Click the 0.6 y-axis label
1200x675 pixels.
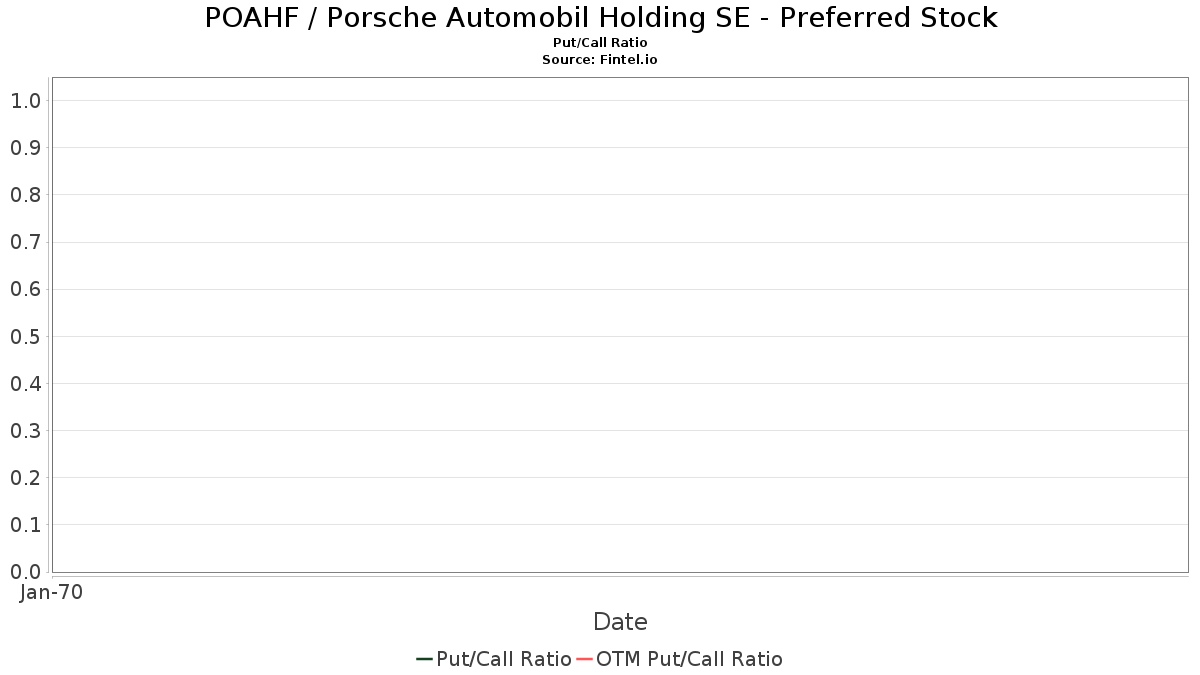tap(25, 289)
